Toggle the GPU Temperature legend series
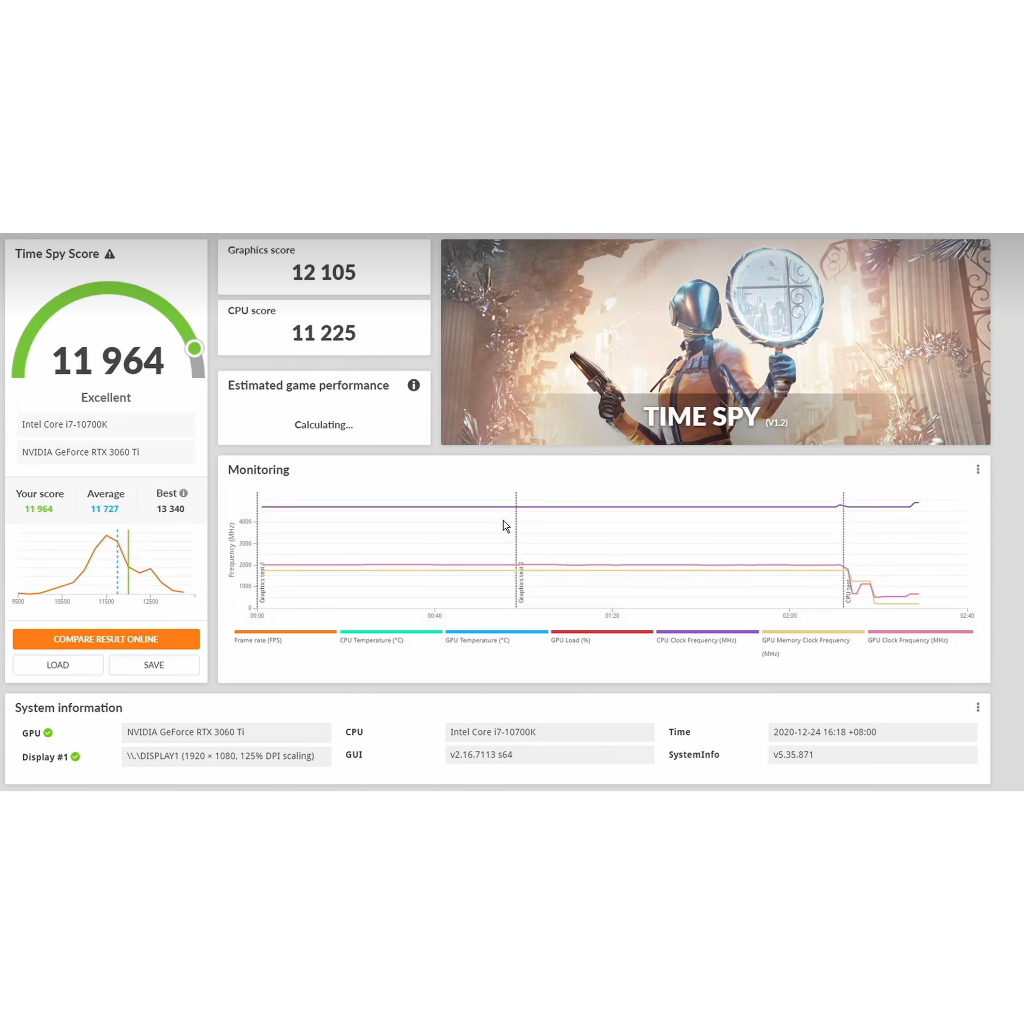 pos(477,640)
